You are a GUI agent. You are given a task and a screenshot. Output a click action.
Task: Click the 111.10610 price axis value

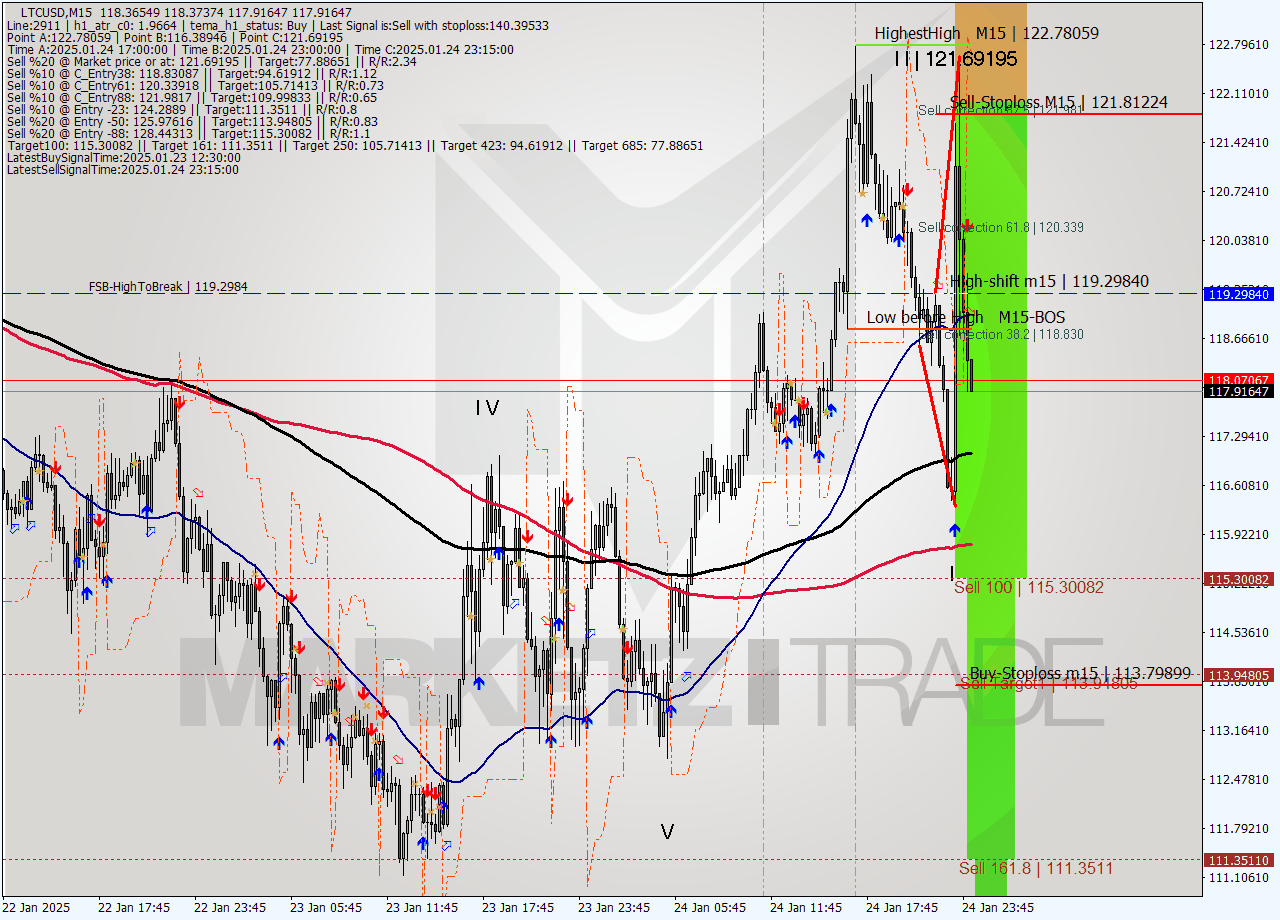(1239, 877)
